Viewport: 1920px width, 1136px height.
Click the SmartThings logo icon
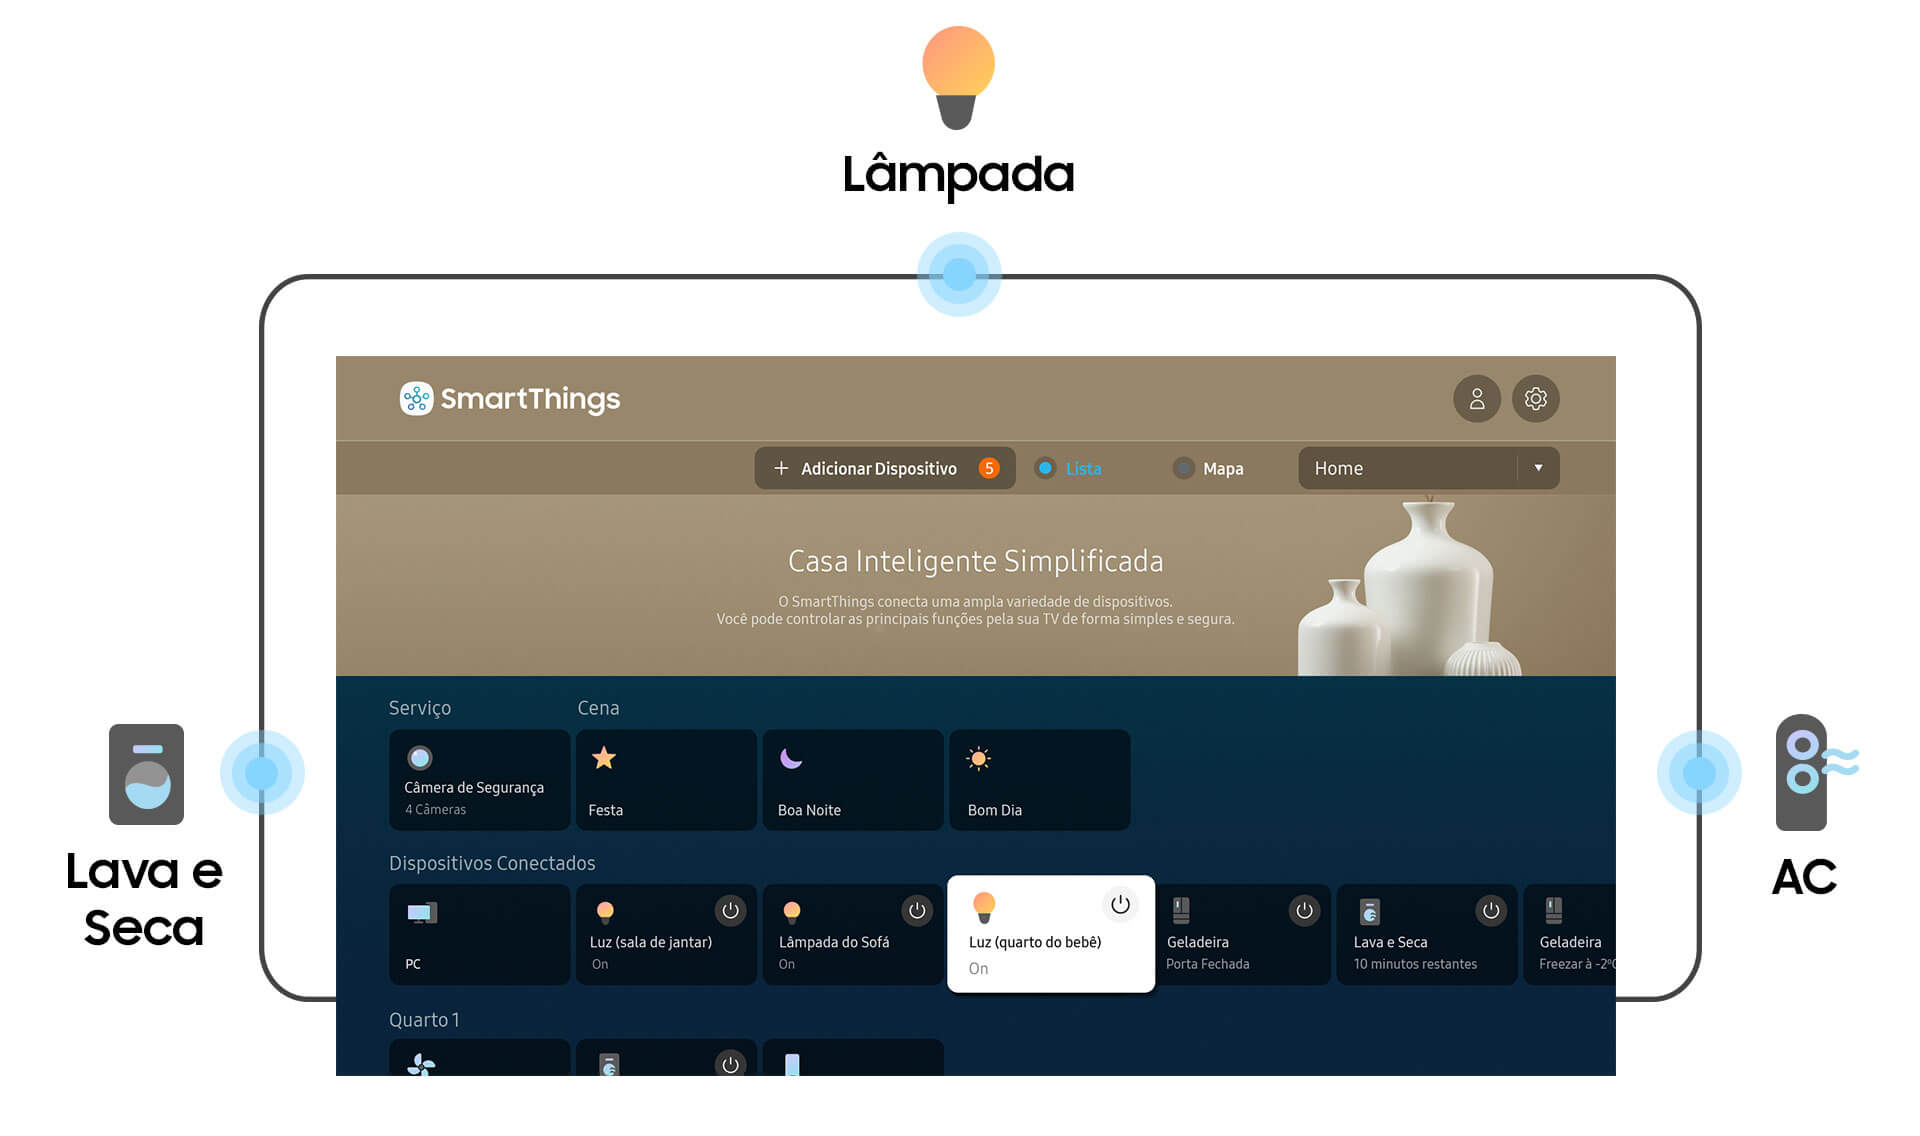pos(416,398)
